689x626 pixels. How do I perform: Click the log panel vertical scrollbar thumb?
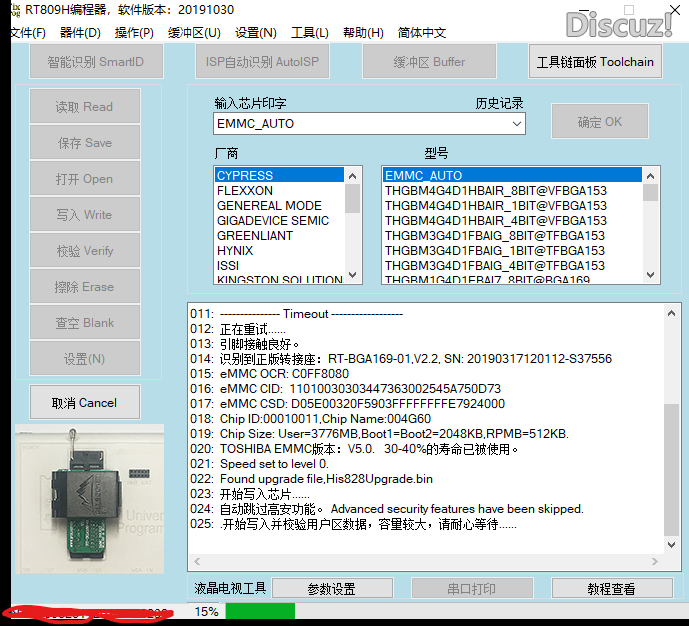(671, 470)
